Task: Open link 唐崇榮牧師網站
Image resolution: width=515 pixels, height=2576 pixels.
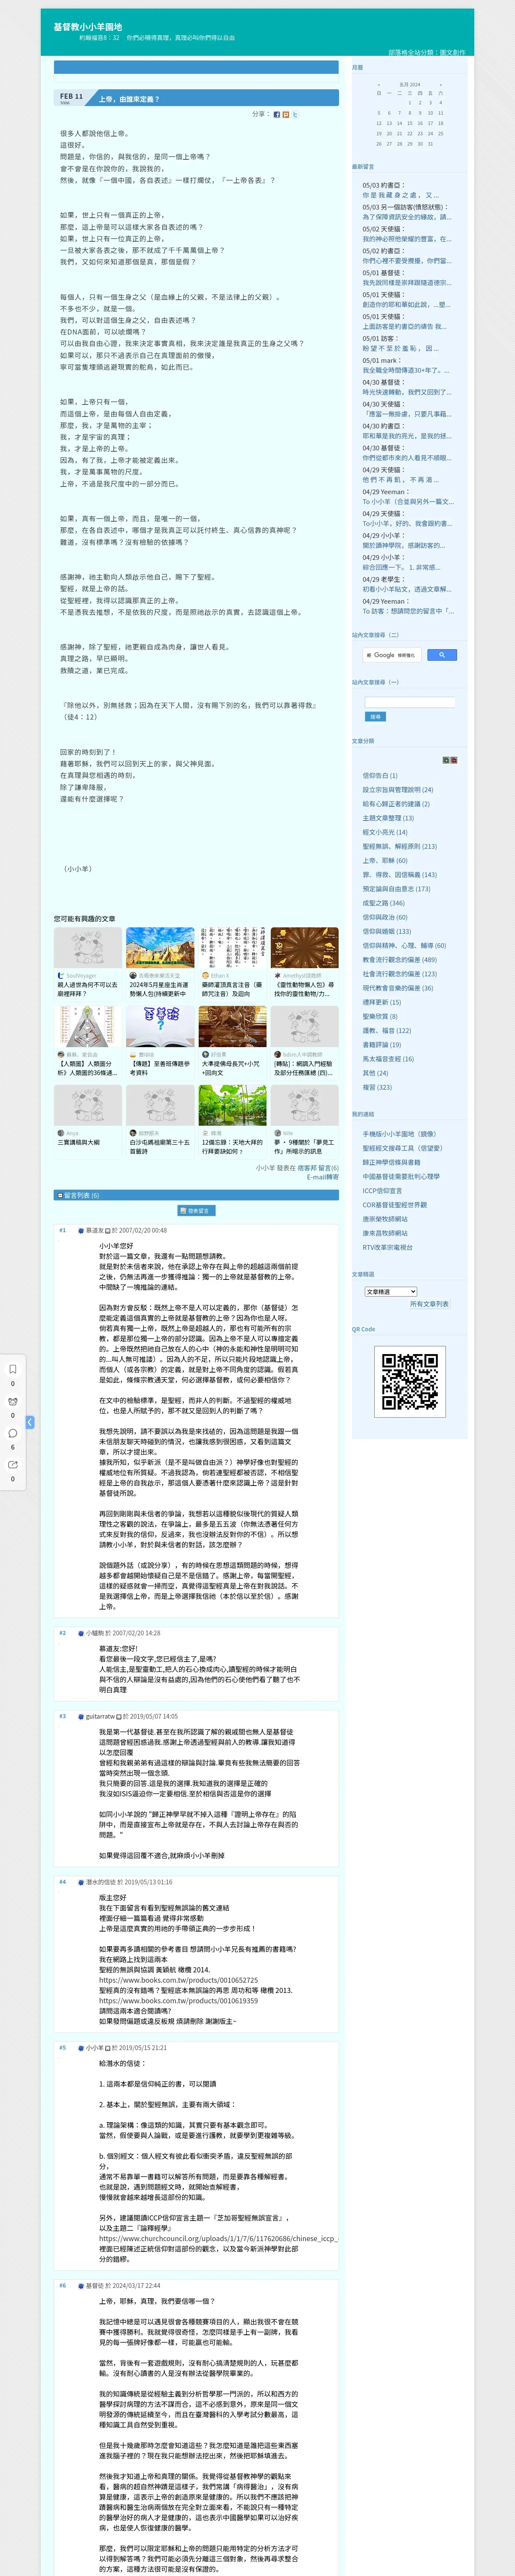Action: pos(385,1219)
